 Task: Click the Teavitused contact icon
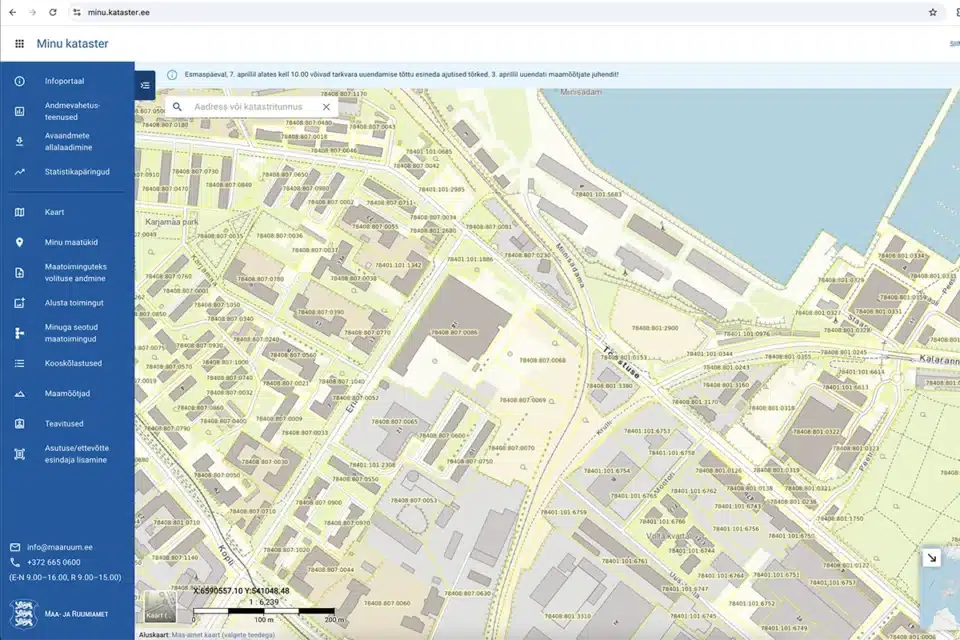pyautogui.click(x=20, y=424)
